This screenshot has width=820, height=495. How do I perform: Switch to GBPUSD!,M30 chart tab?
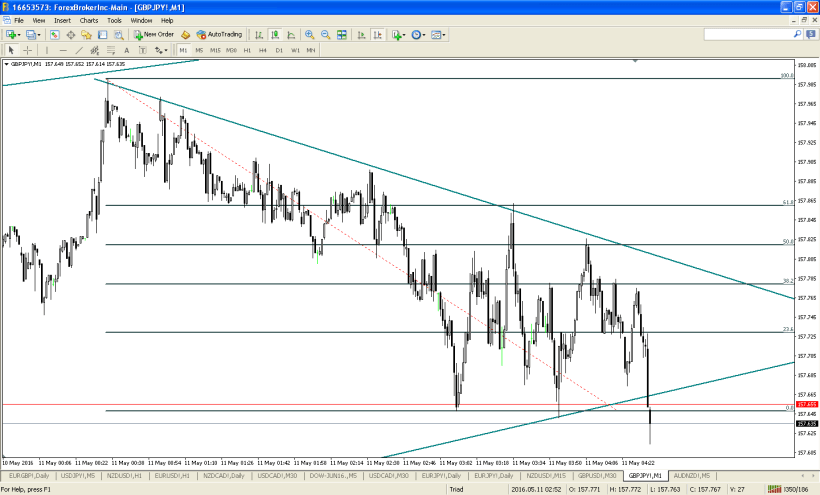[x=597, y=476]
